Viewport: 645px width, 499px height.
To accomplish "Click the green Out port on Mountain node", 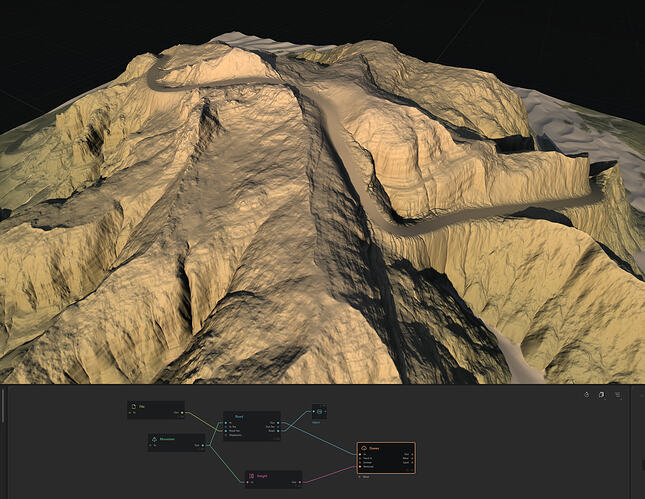I will click(x=203, y=445).
